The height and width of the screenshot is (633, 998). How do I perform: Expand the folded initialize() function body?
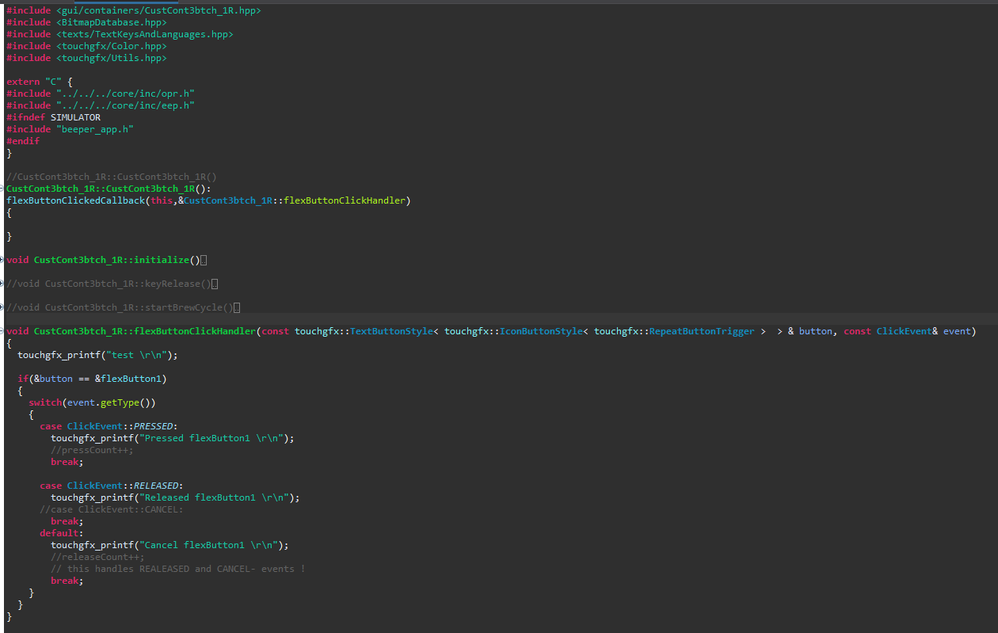coord(204,260)
